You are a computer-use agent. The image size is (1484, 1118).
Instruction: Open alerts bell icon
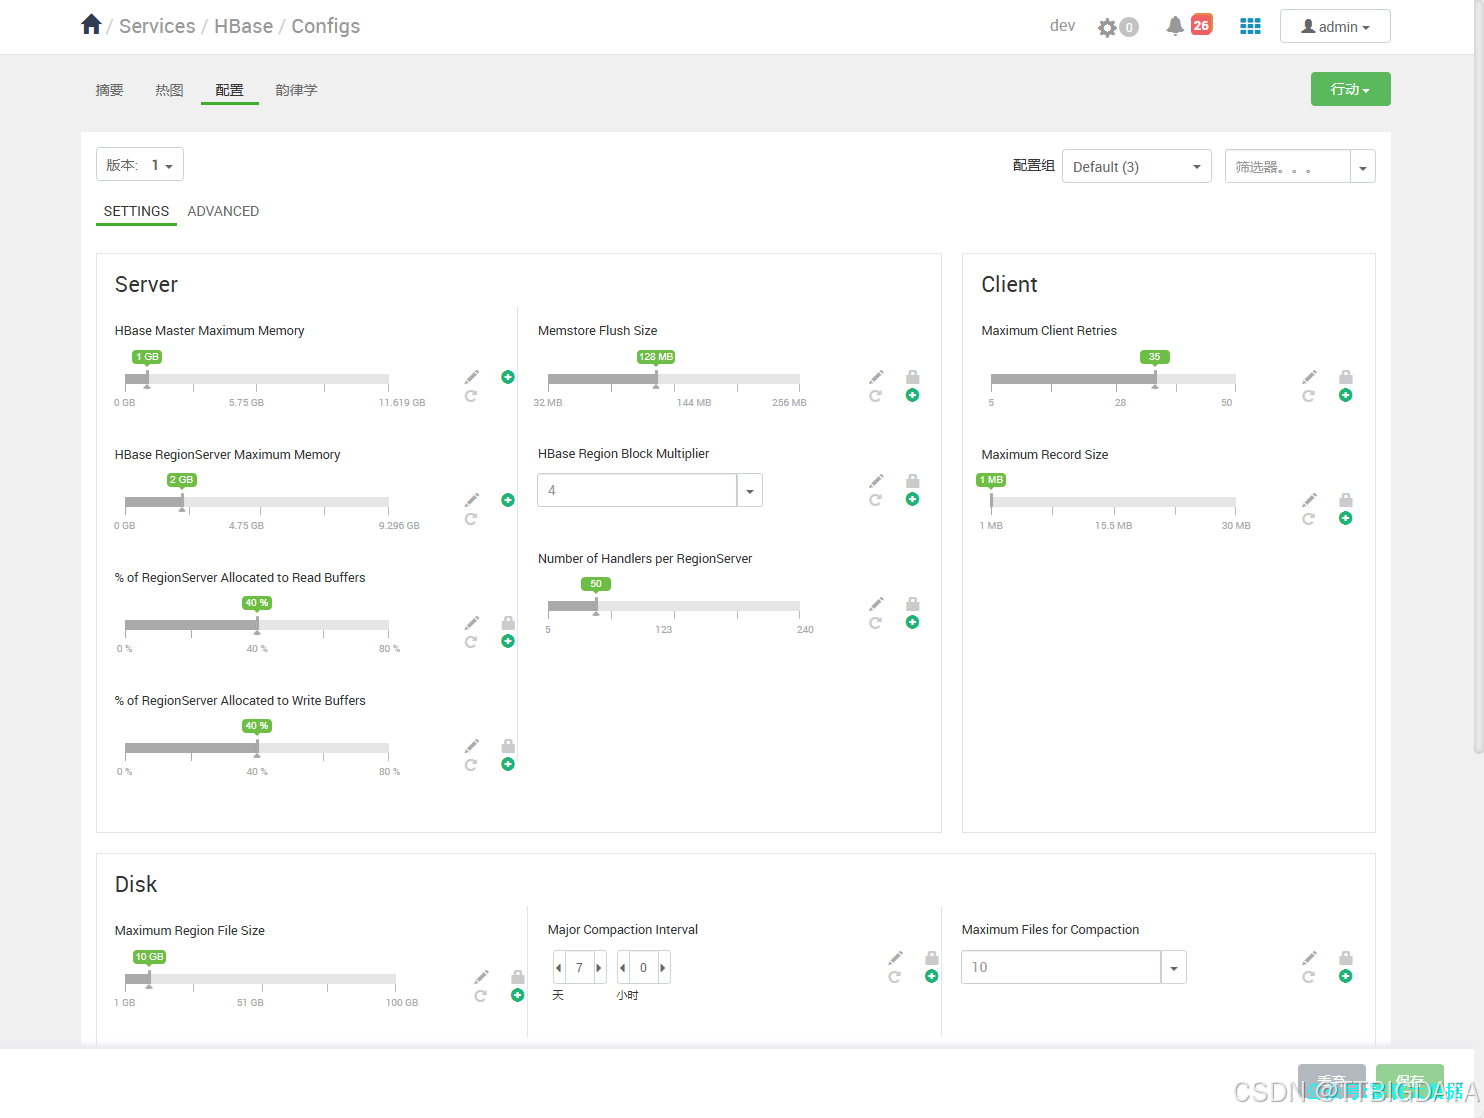(1175, 26)
